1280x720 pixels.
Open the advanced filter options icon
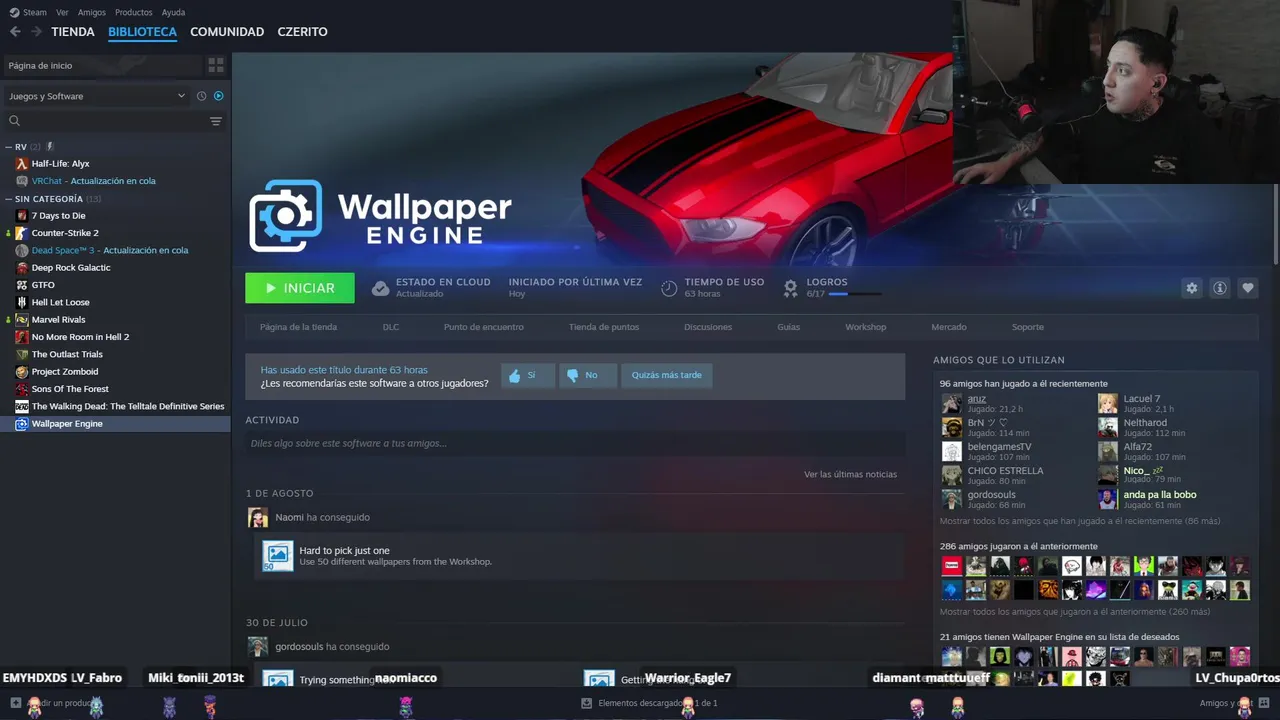click(216, 121)
